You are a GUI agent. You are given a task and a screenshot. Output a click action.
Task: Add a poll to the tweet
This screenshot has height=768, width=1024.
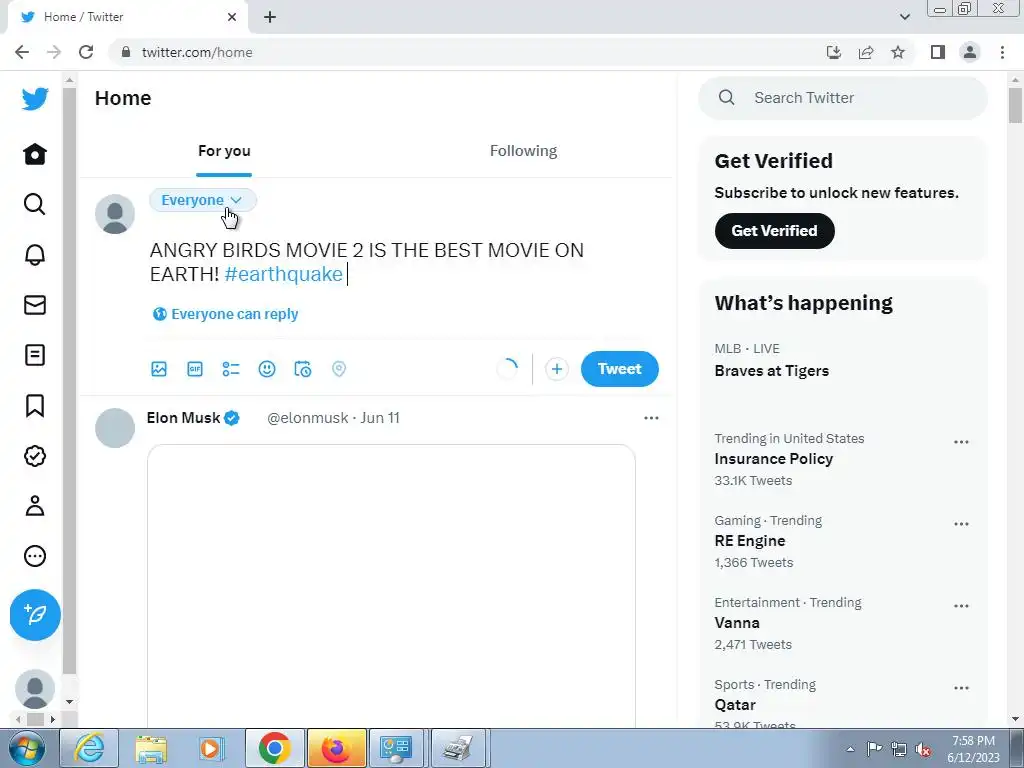click(x=231, y=369)
